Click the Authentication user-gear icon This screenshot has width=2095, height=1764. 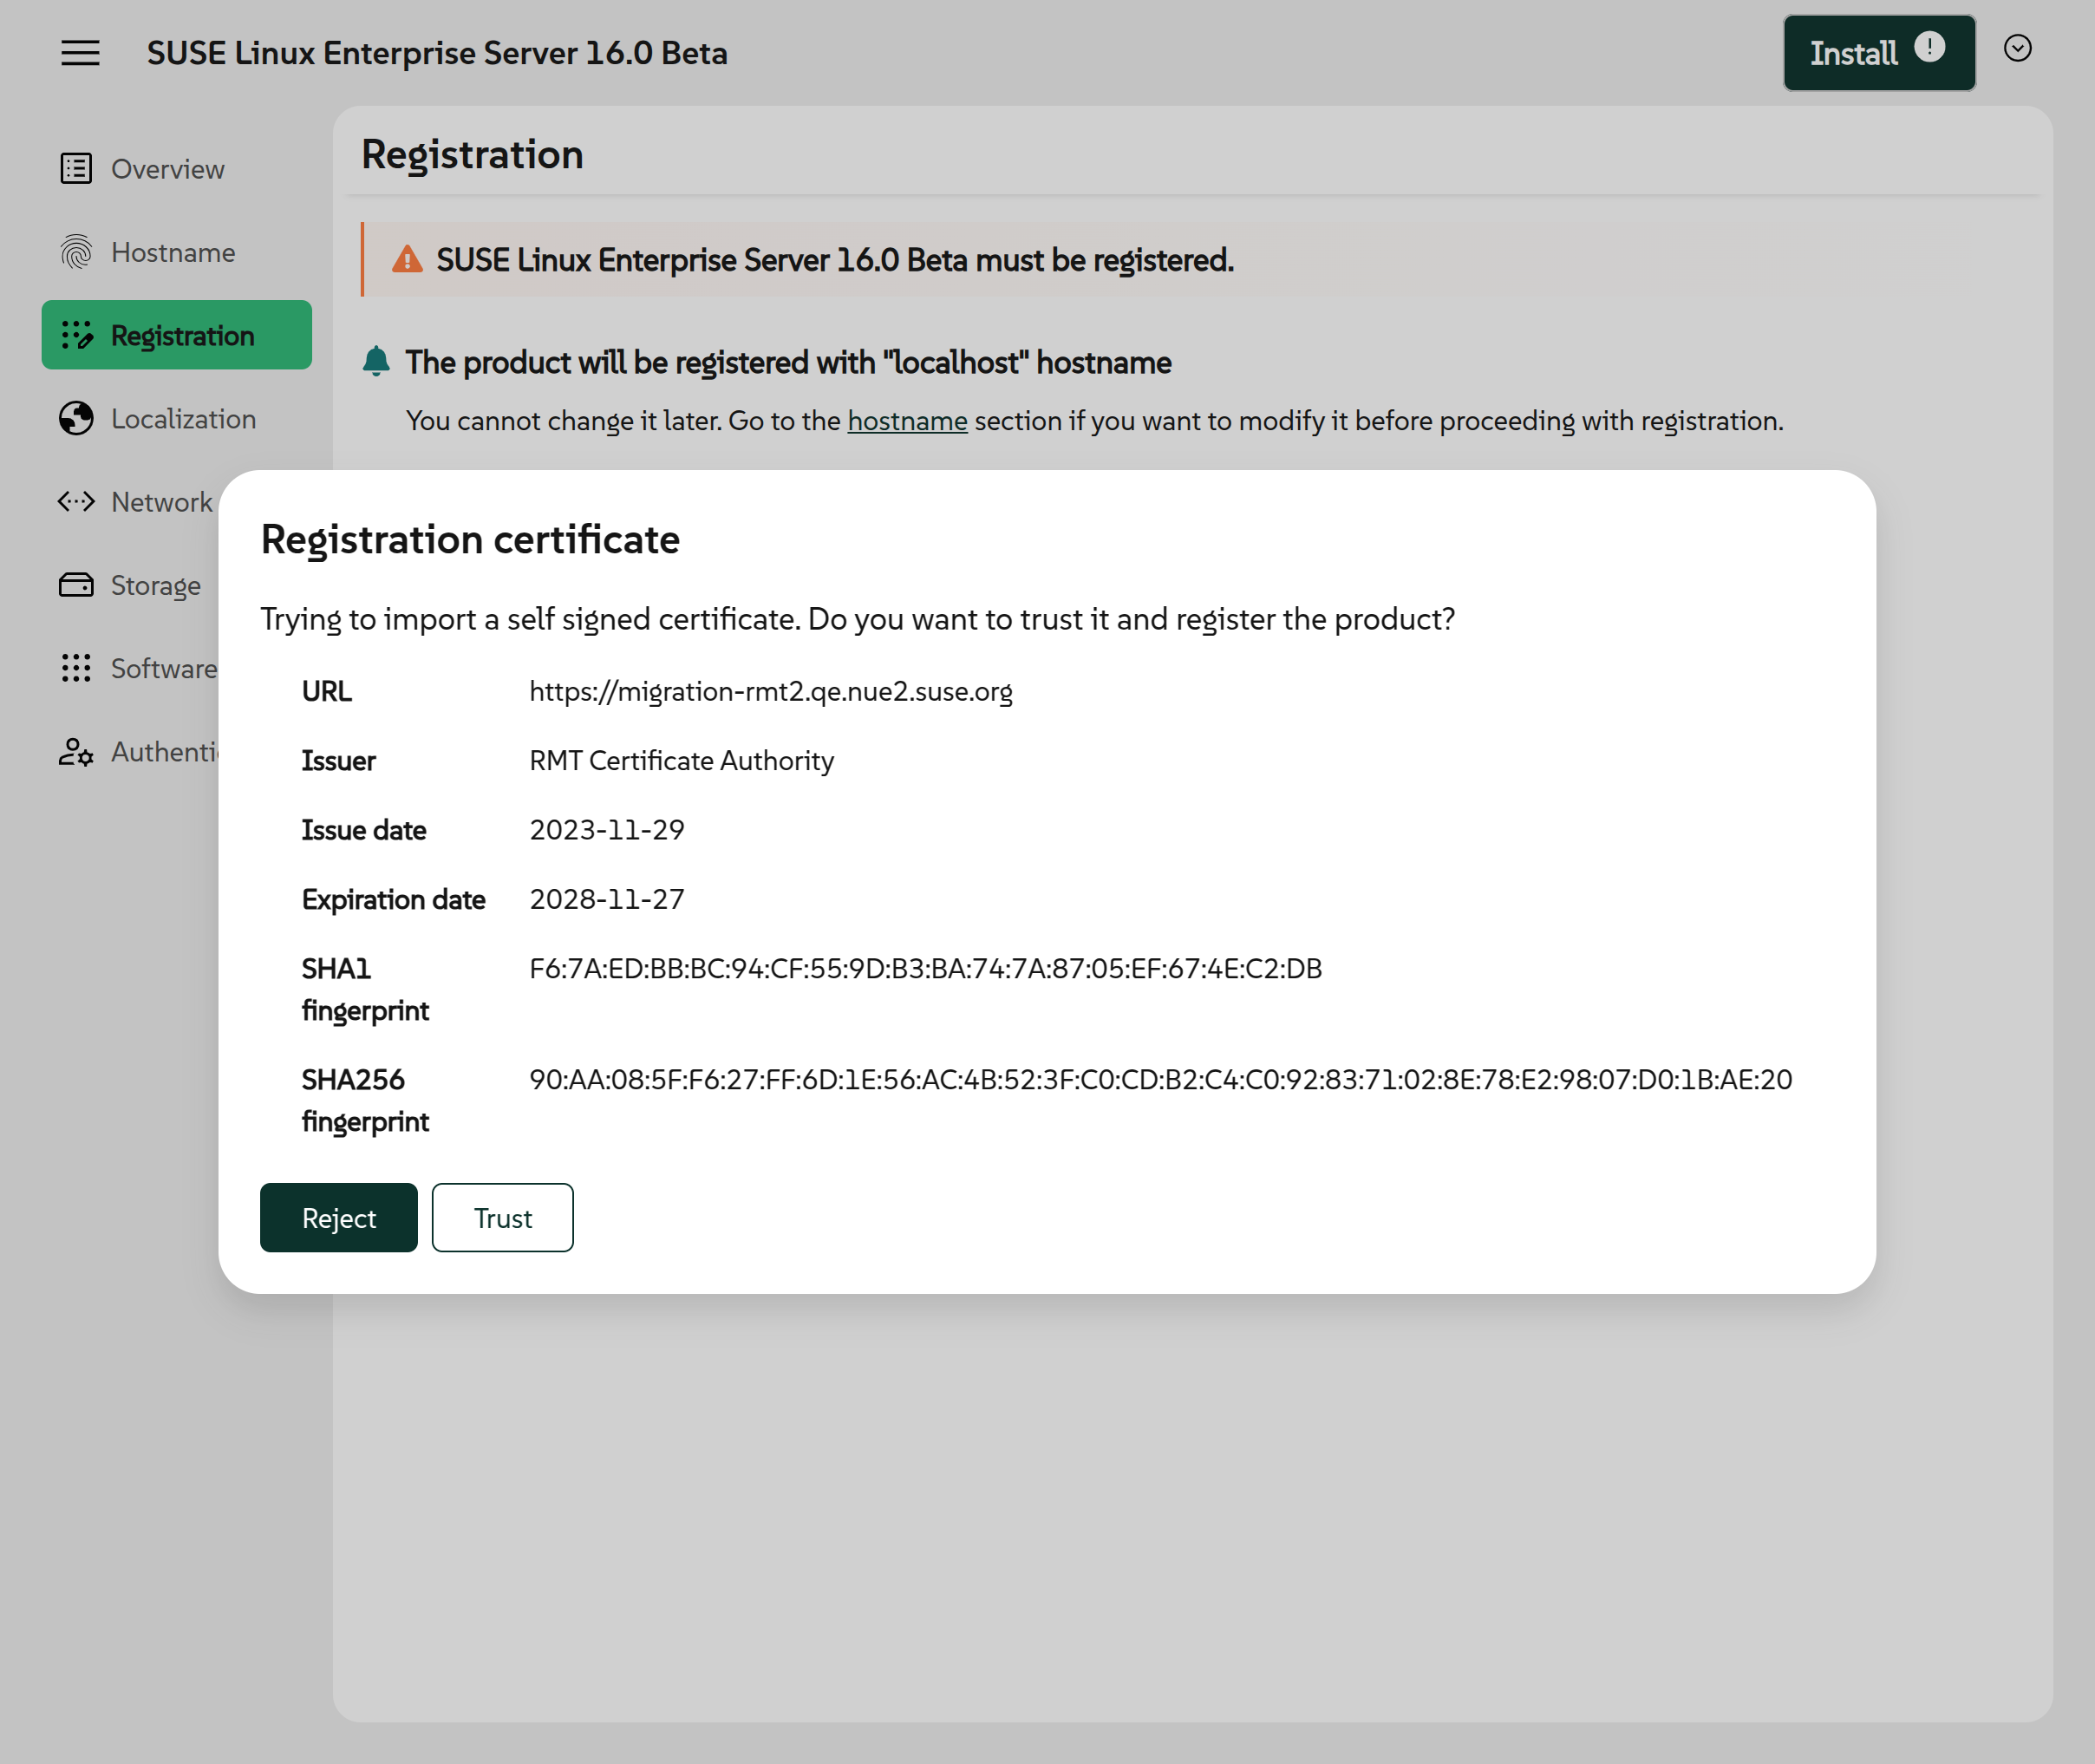(x=76, y=751)
